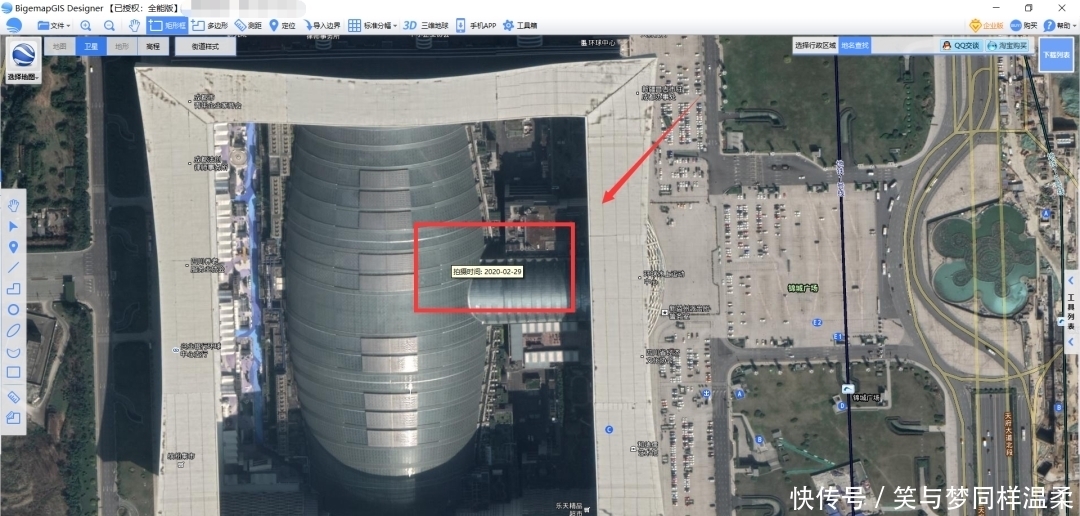Viewport: 1080px width, 516px height.
Task: Click the 淘宝购买 Taobao purchase button
Action: pos(1007,45)
